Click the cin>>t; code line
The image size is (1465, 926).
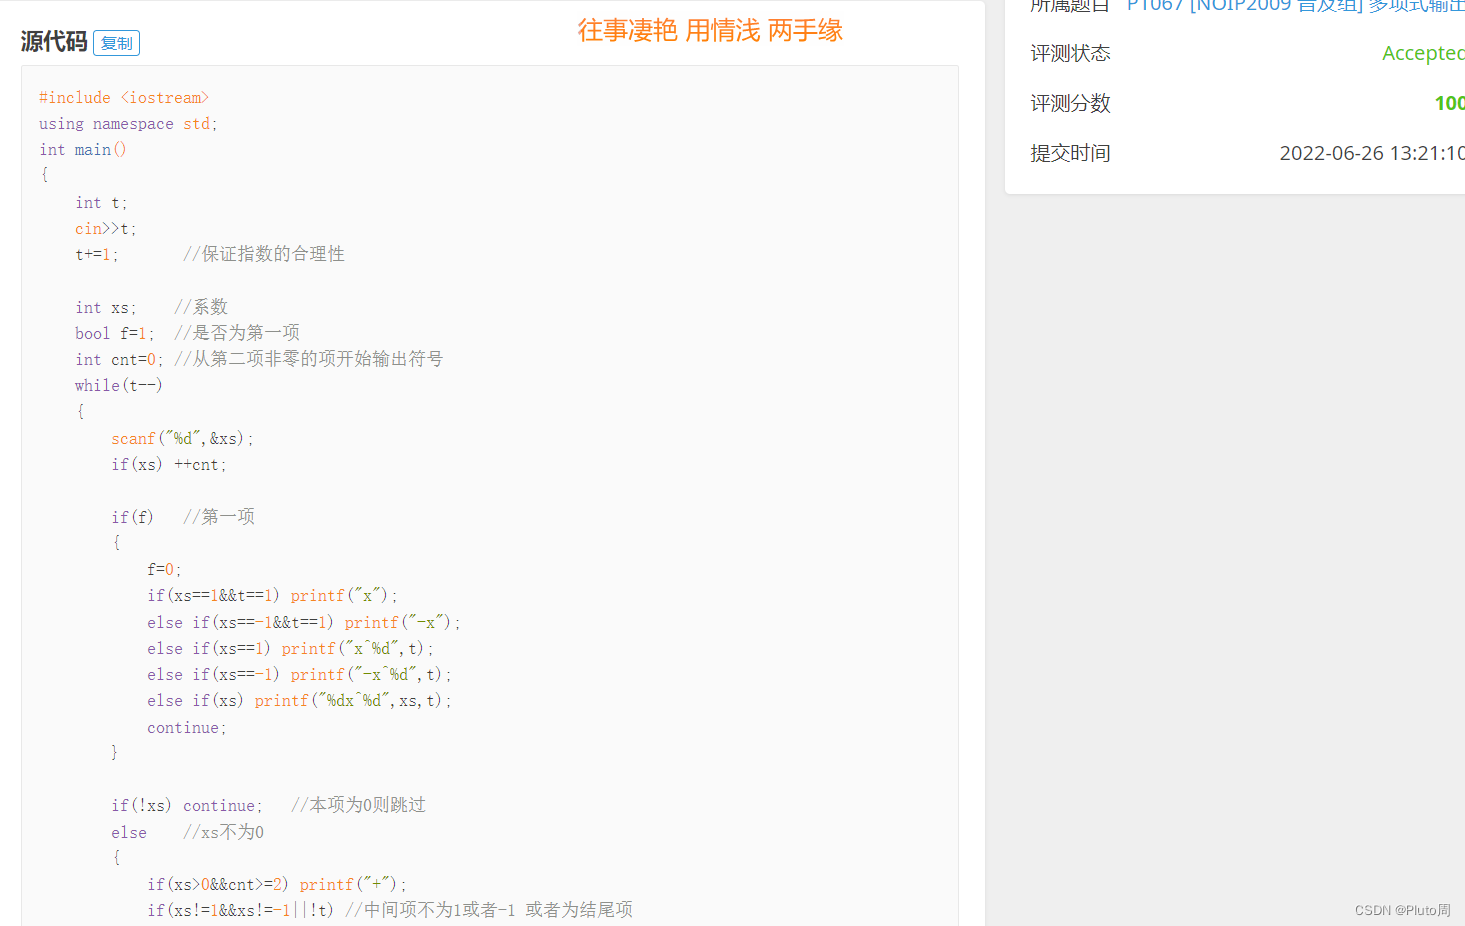(x=105, y=229)
